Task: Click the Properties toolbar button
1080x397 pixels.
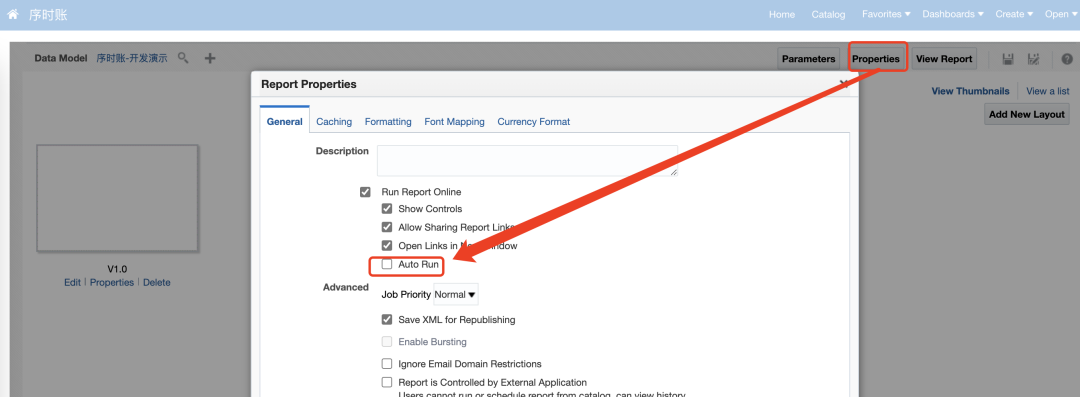Action: click(875, 59)
